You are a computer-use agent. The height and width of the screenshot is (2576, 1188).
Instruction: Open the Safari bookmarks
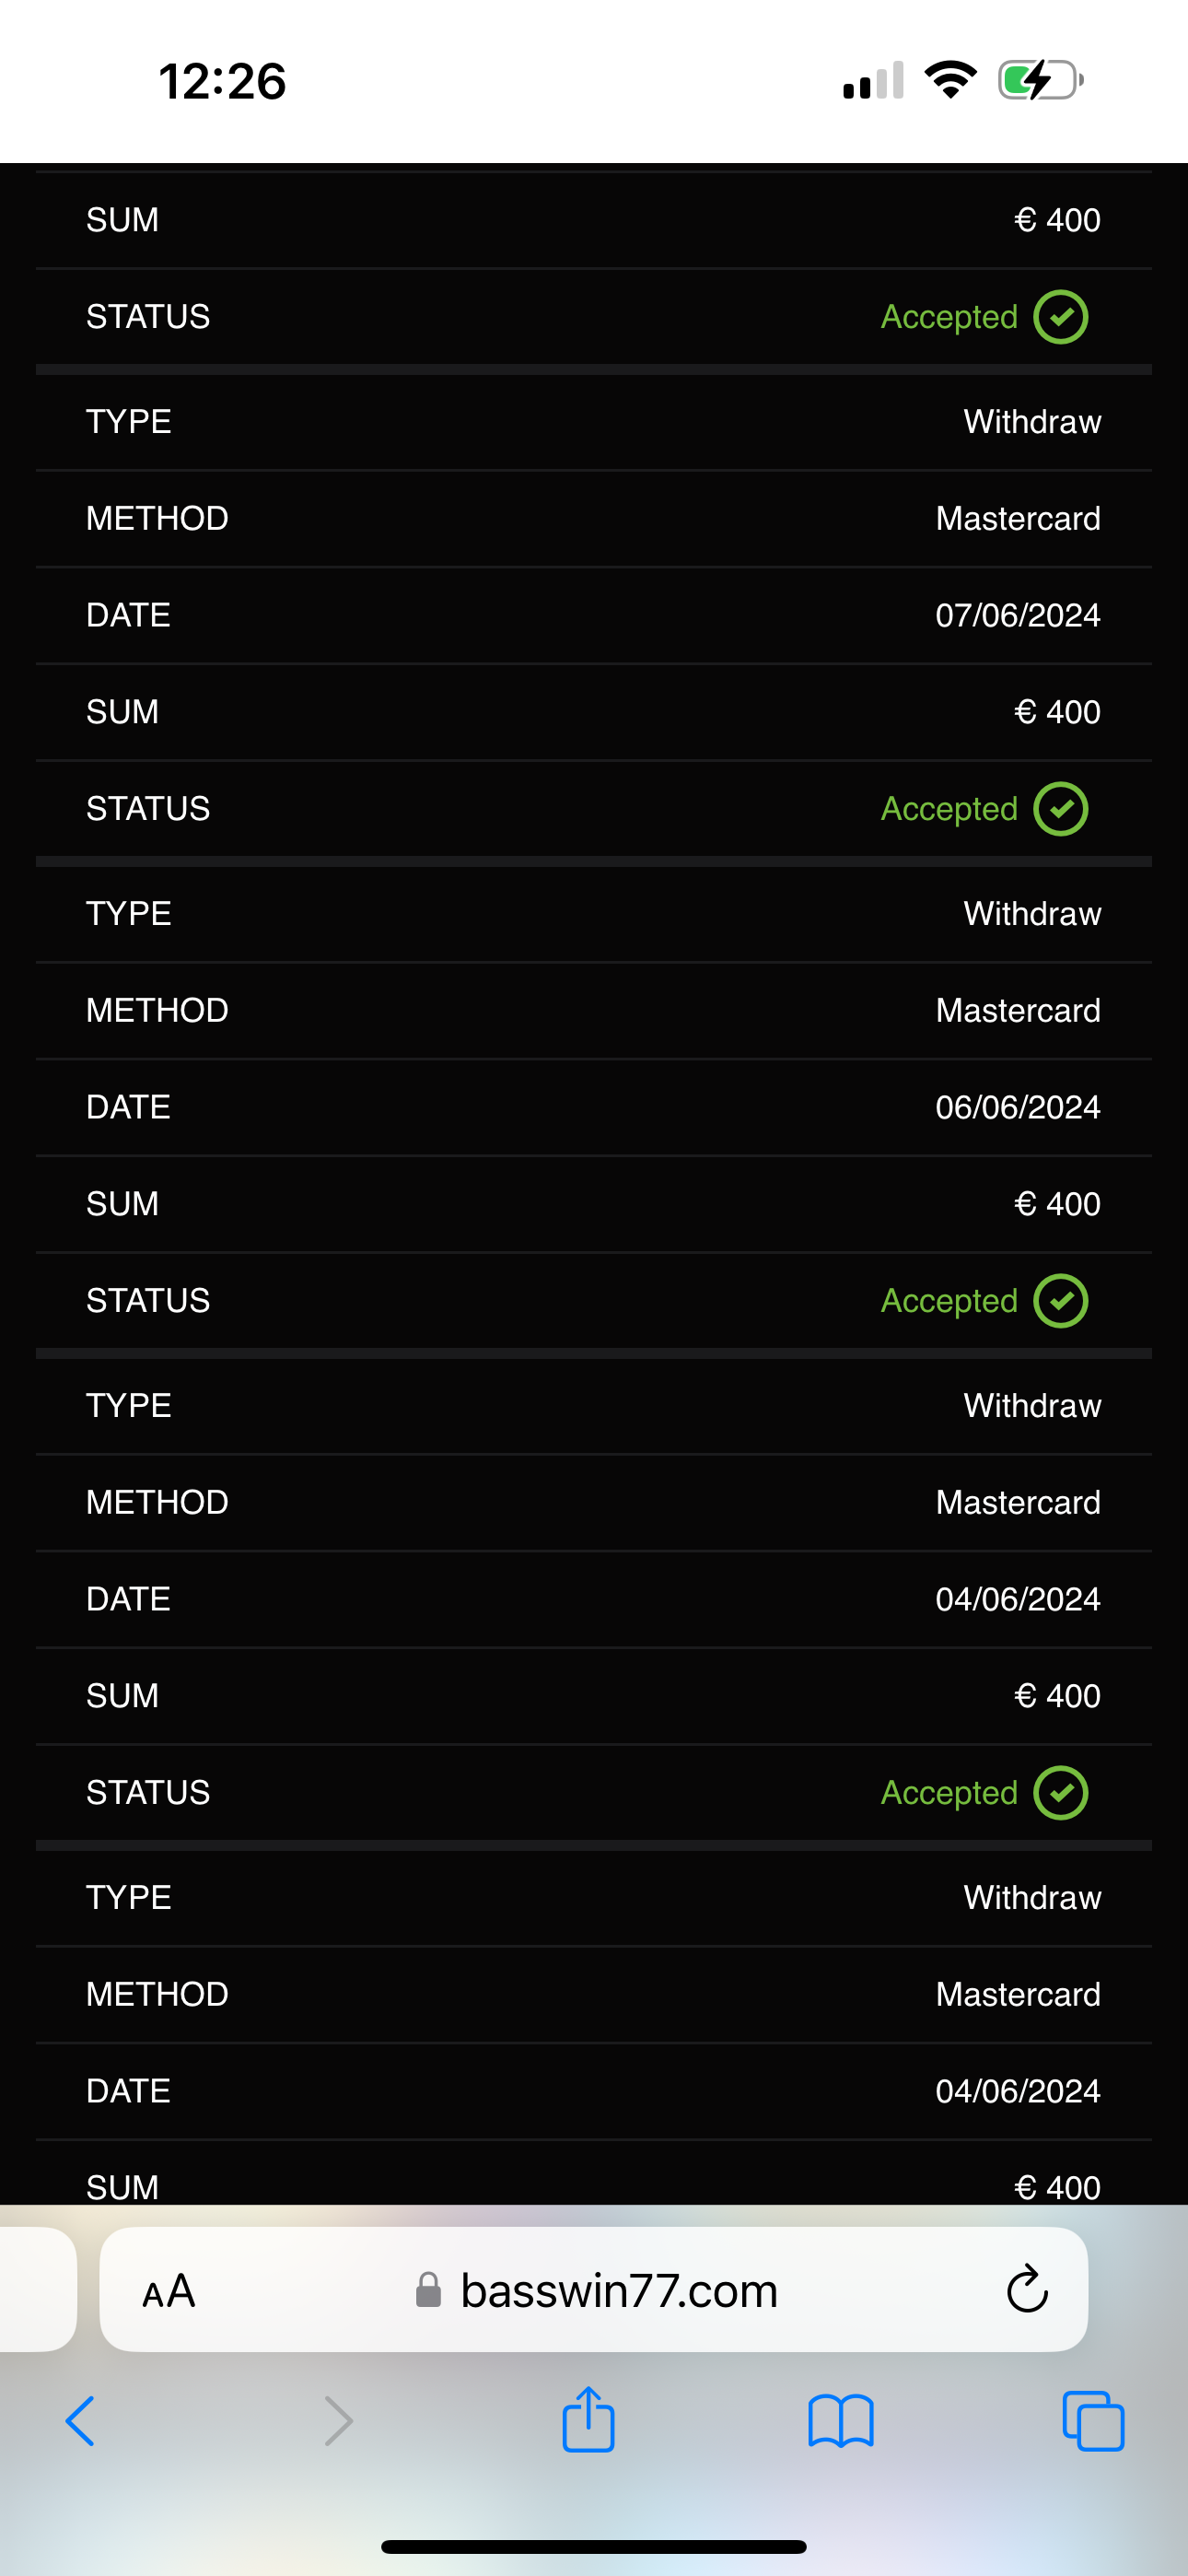pos(840,2421)
